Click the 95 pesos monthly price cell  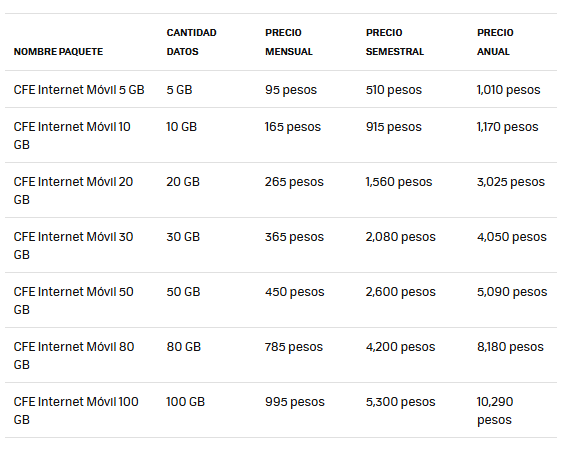291,90
